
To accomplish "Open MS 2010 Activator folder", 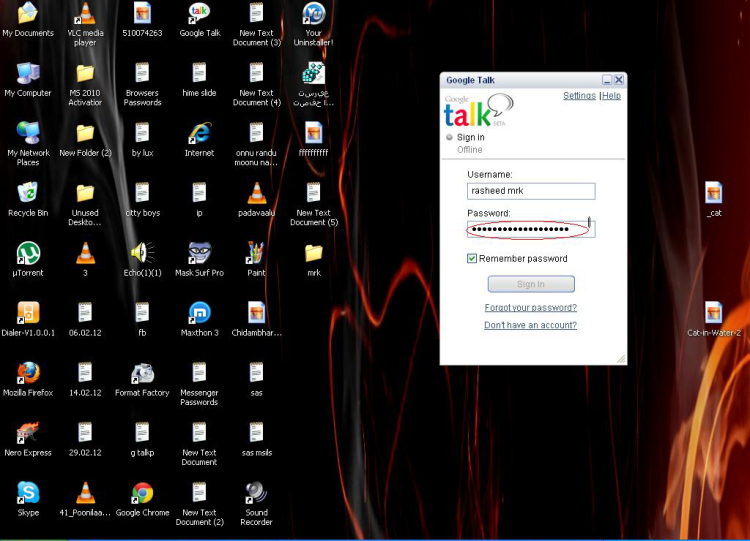I will click(85, 73).
